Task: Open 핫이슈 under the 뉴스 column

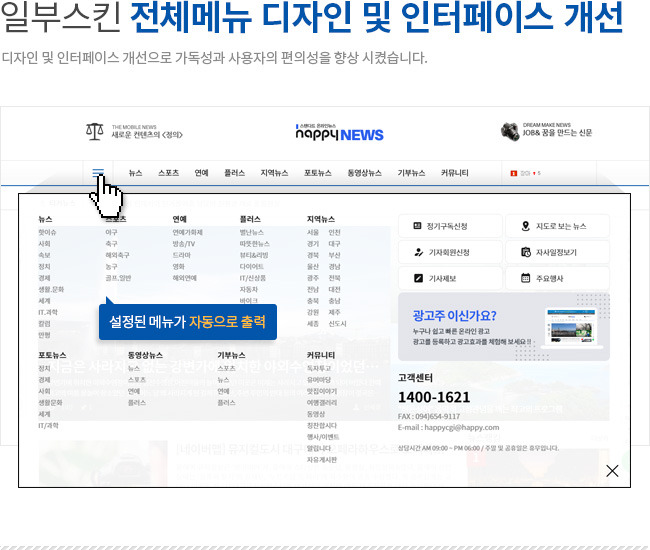Action: (x=47, y=232)
